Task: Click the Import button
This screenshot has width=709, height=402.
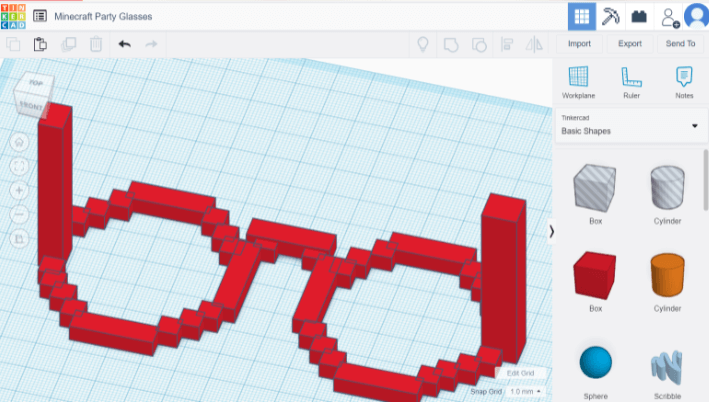Action: click(579, 44)
